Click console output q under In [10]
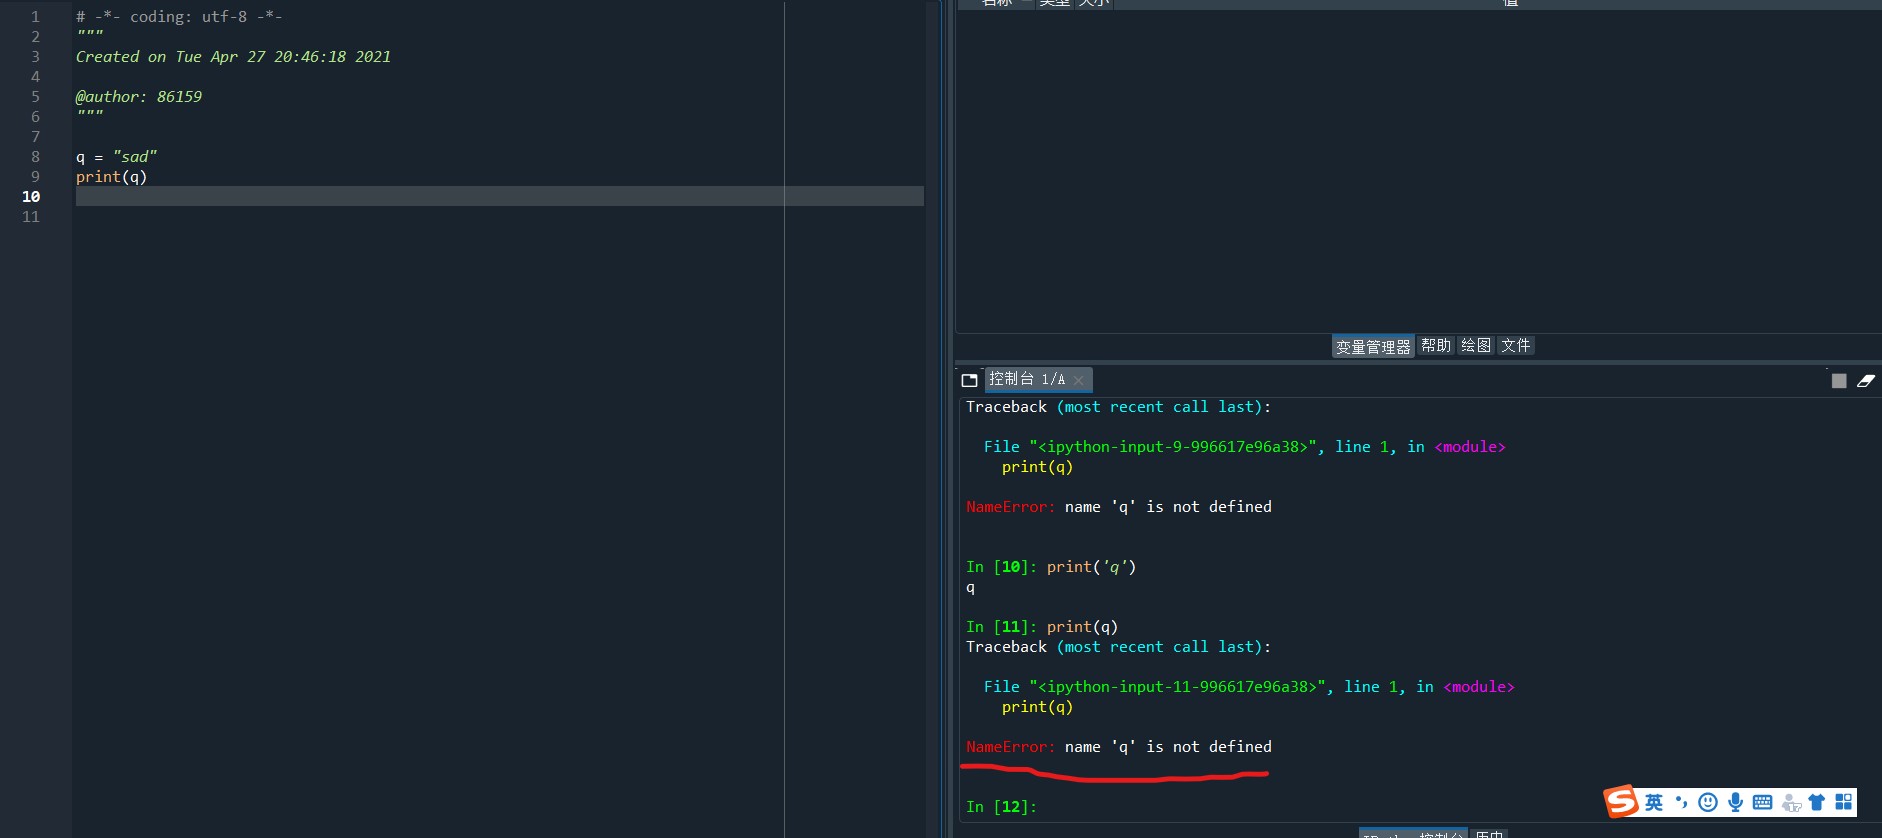 click(x=970, y=588)
